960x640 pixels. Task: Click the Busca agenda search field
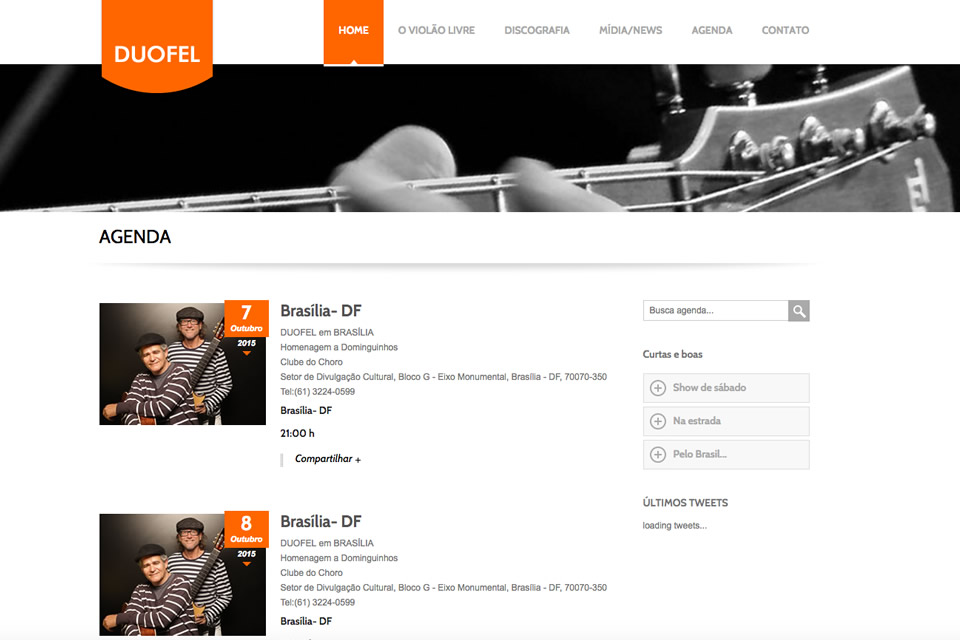pyautogui.click(x=715, y=311)
